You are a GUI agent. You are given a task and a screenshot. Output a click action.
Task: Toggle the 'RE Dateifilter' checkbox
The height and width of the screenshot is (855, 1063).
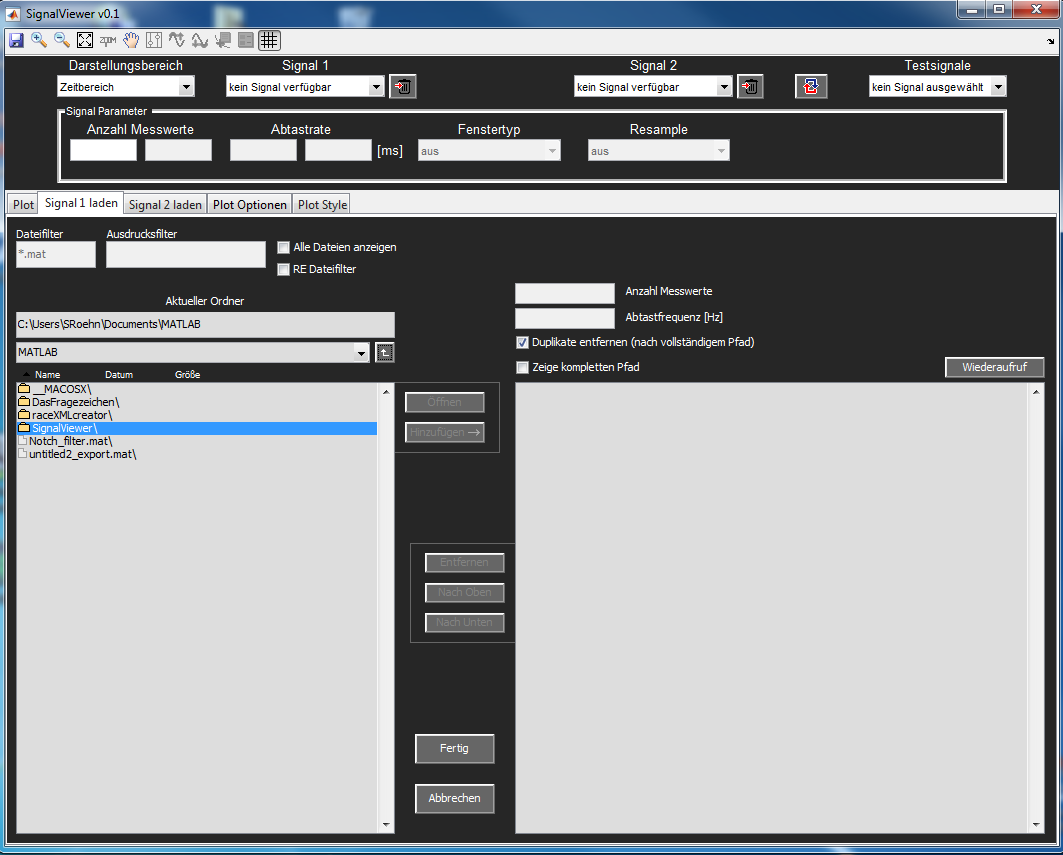pyautogui.click(x=284, y=269)
